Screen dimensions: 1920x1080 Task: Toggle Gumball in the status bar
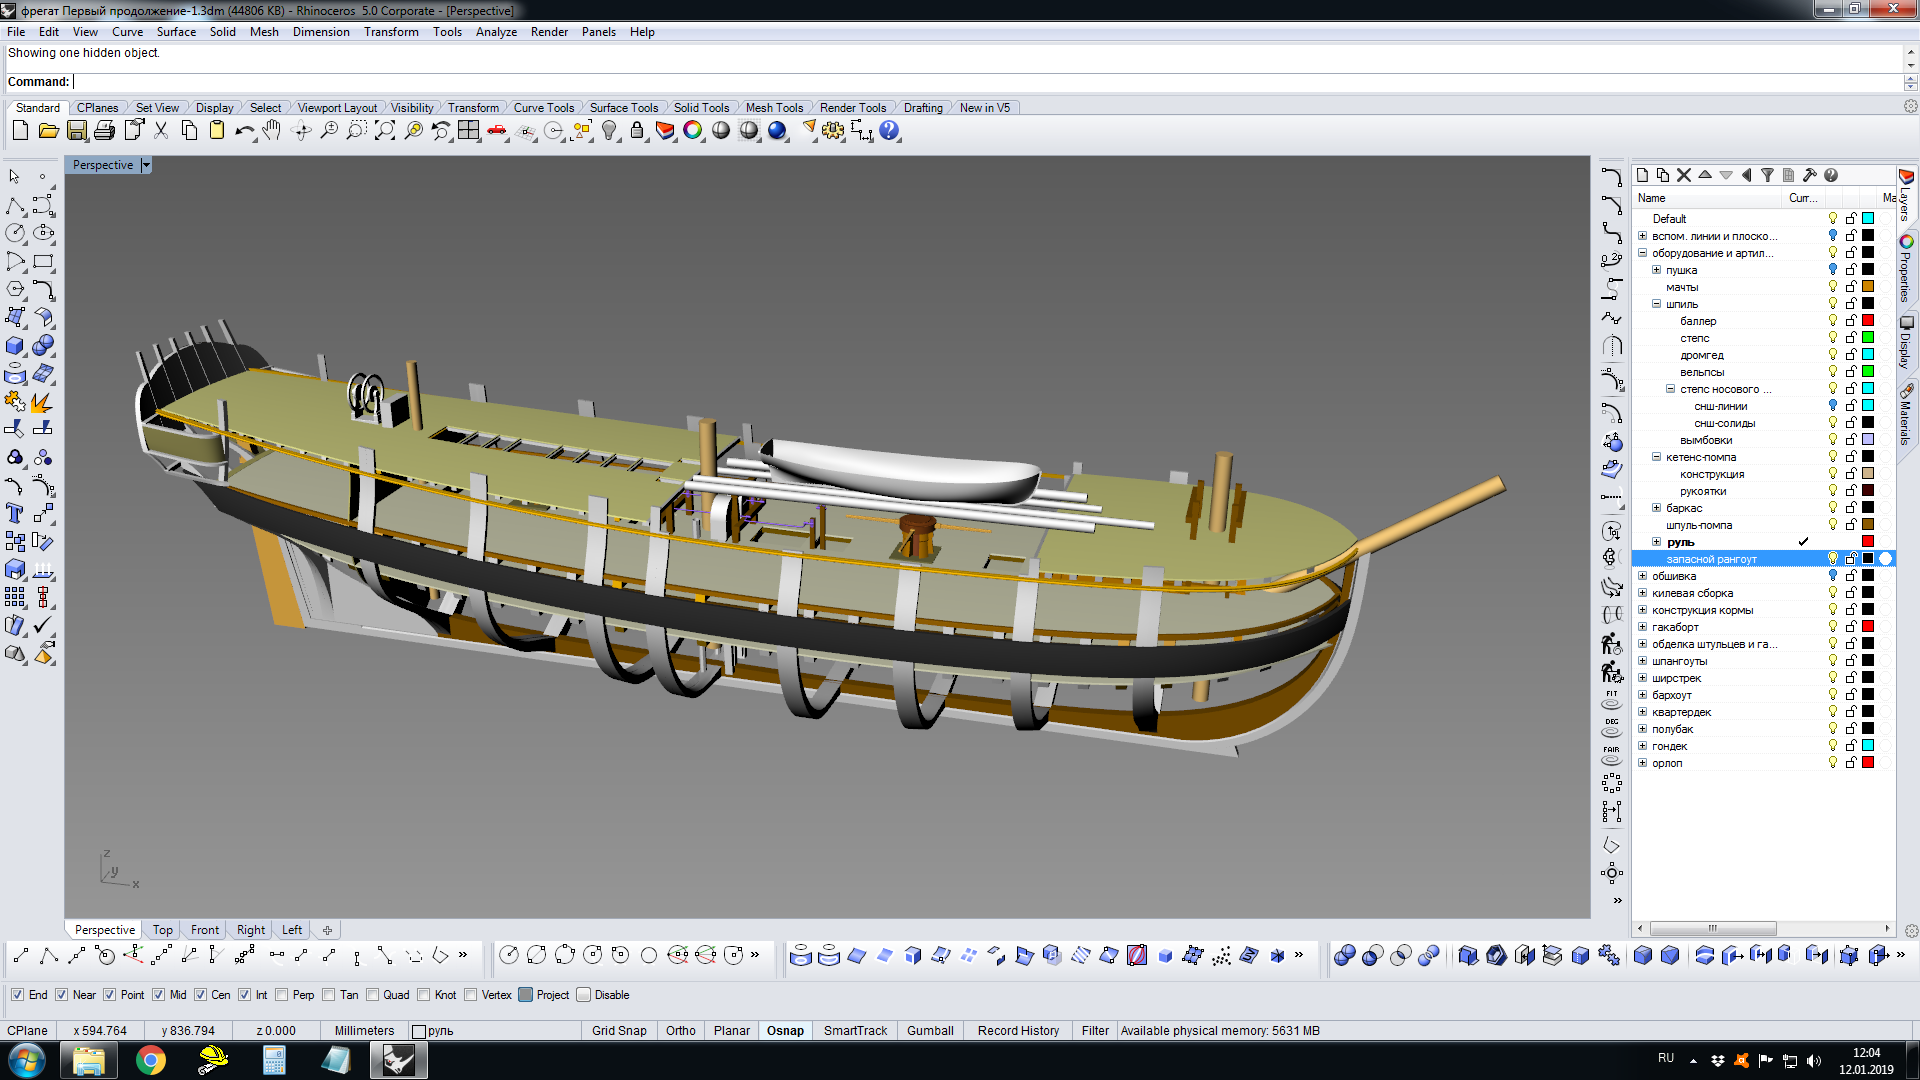point(930,1031)
